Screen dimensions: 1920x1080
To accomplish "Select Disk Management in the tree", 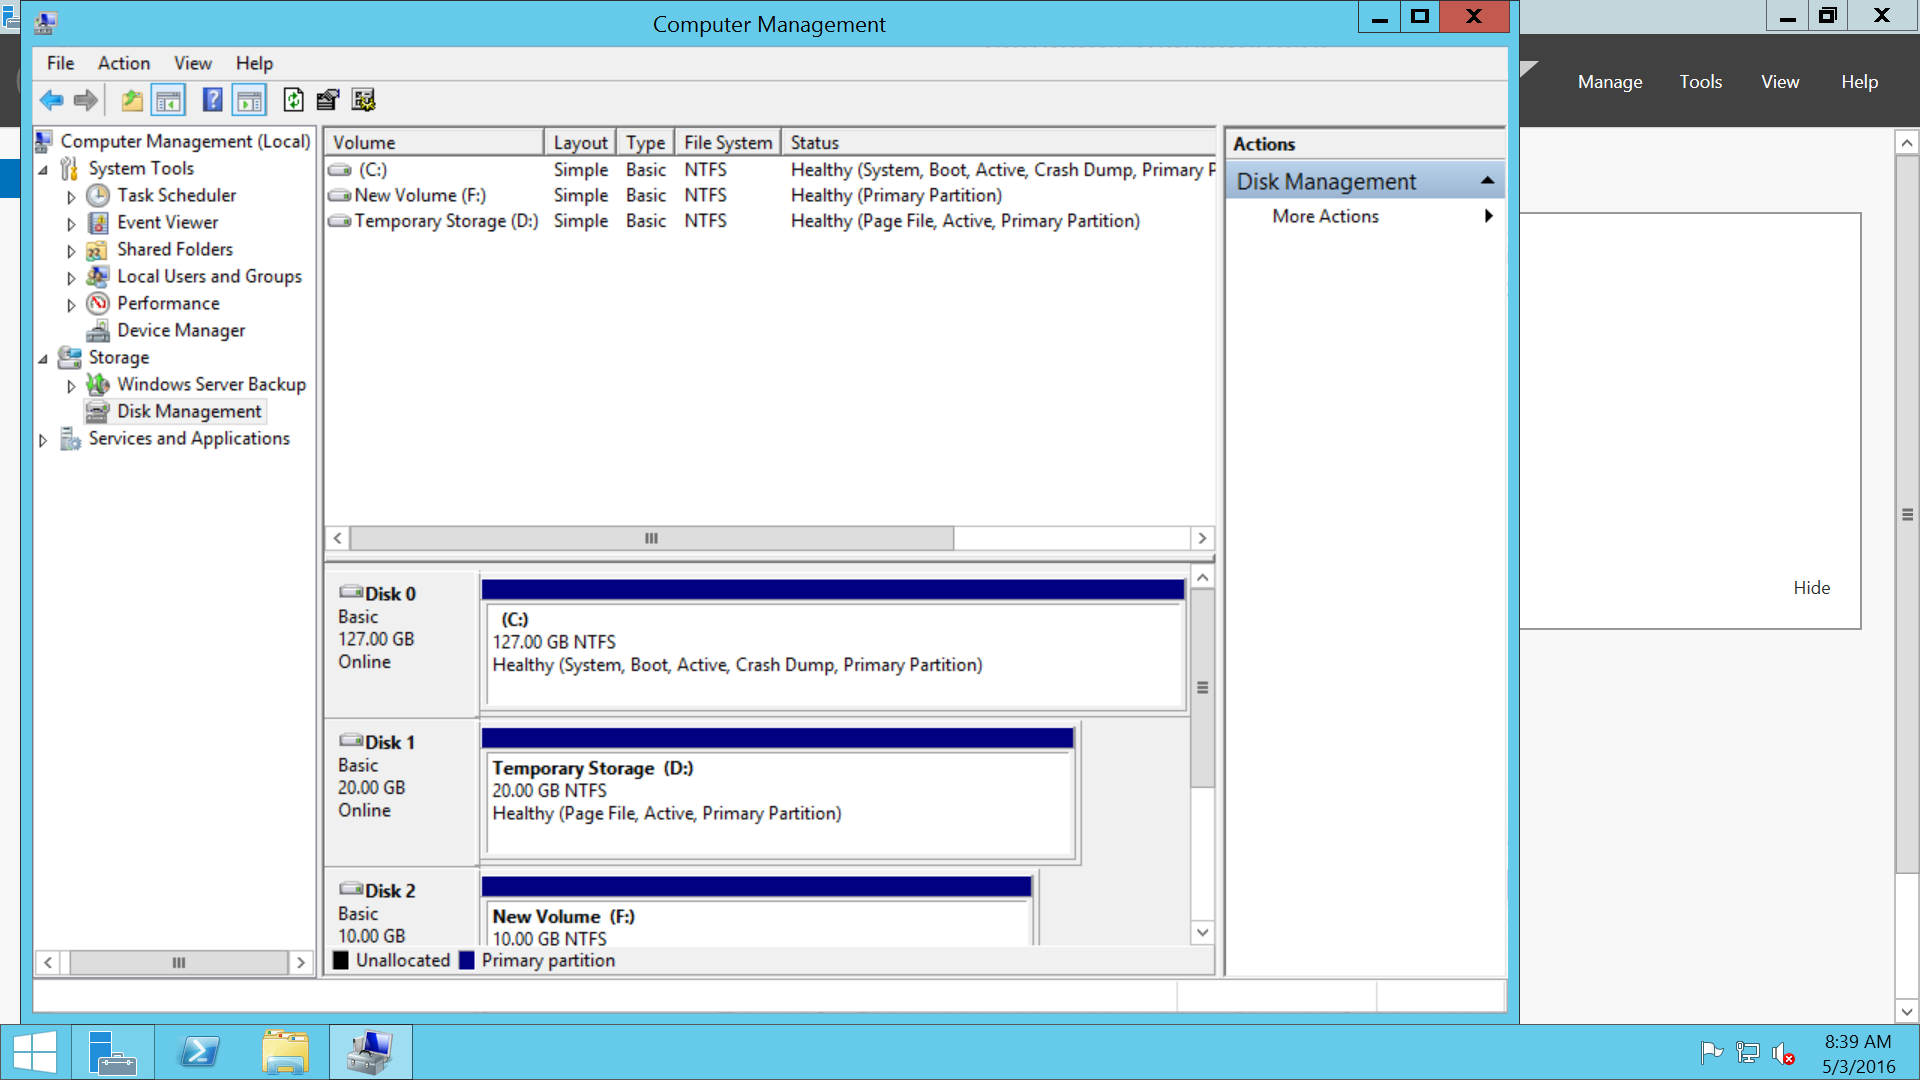I will pyautogui.click(x=189, y=411).
